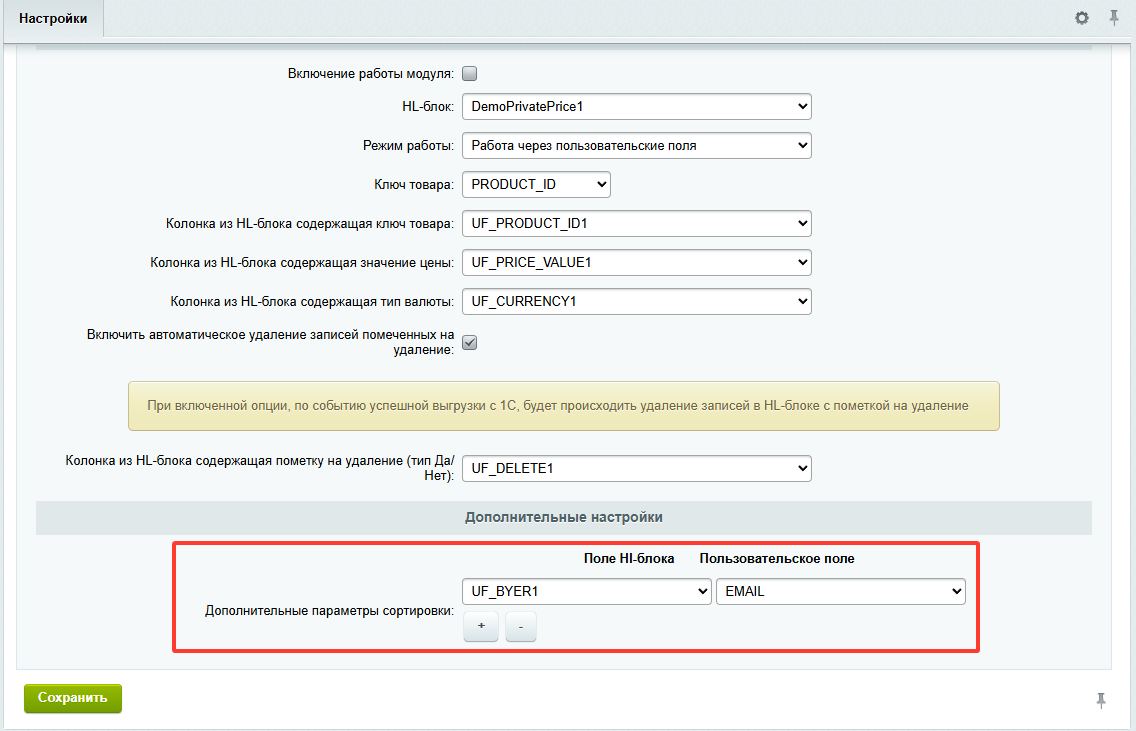Click the 'Дополнительные настройки' section header
Viewport: 1136px width, 731px height.
564,517
